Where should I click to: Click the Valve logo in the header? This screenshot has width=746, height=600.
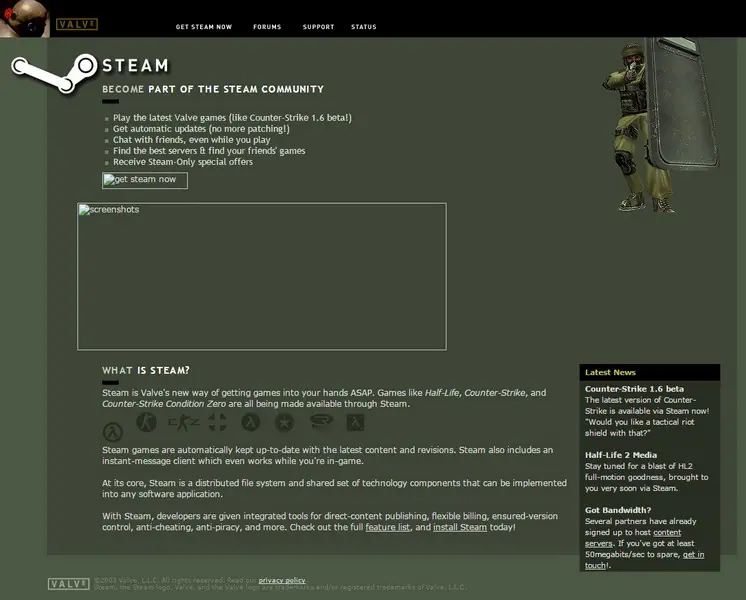point(77,24)
